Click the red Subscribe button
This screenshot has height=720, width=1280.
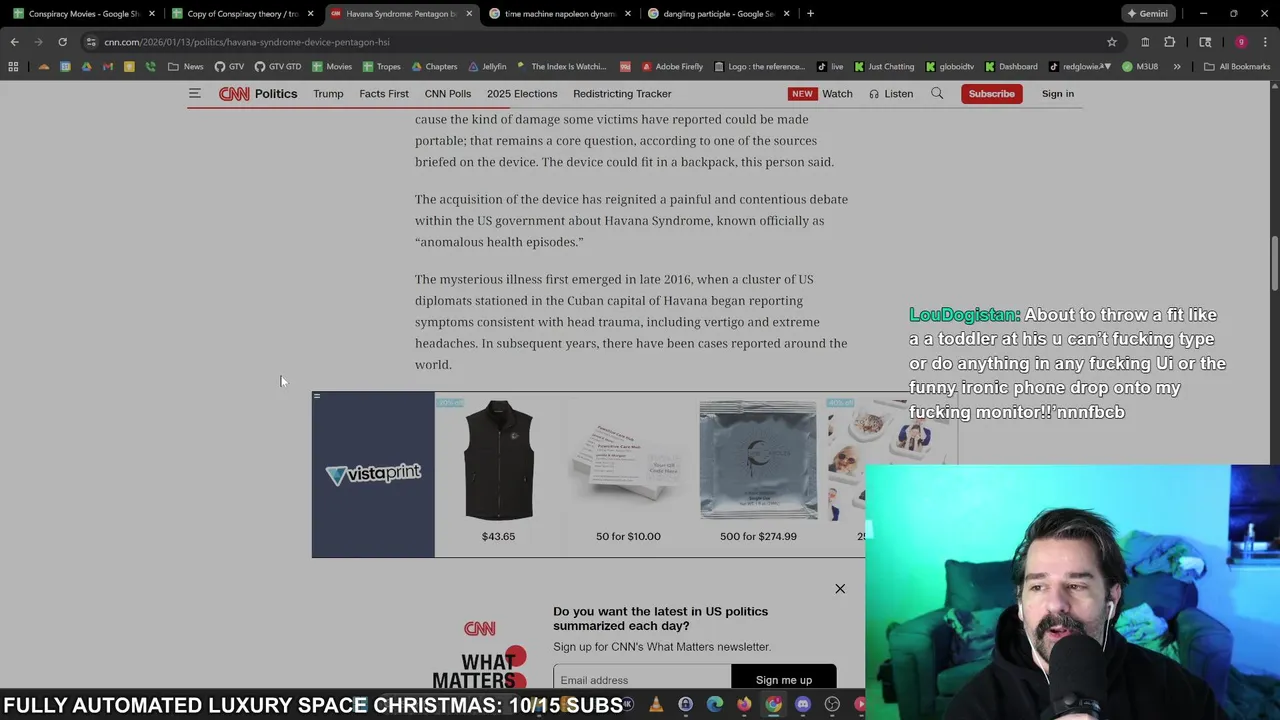click(991, 94)
